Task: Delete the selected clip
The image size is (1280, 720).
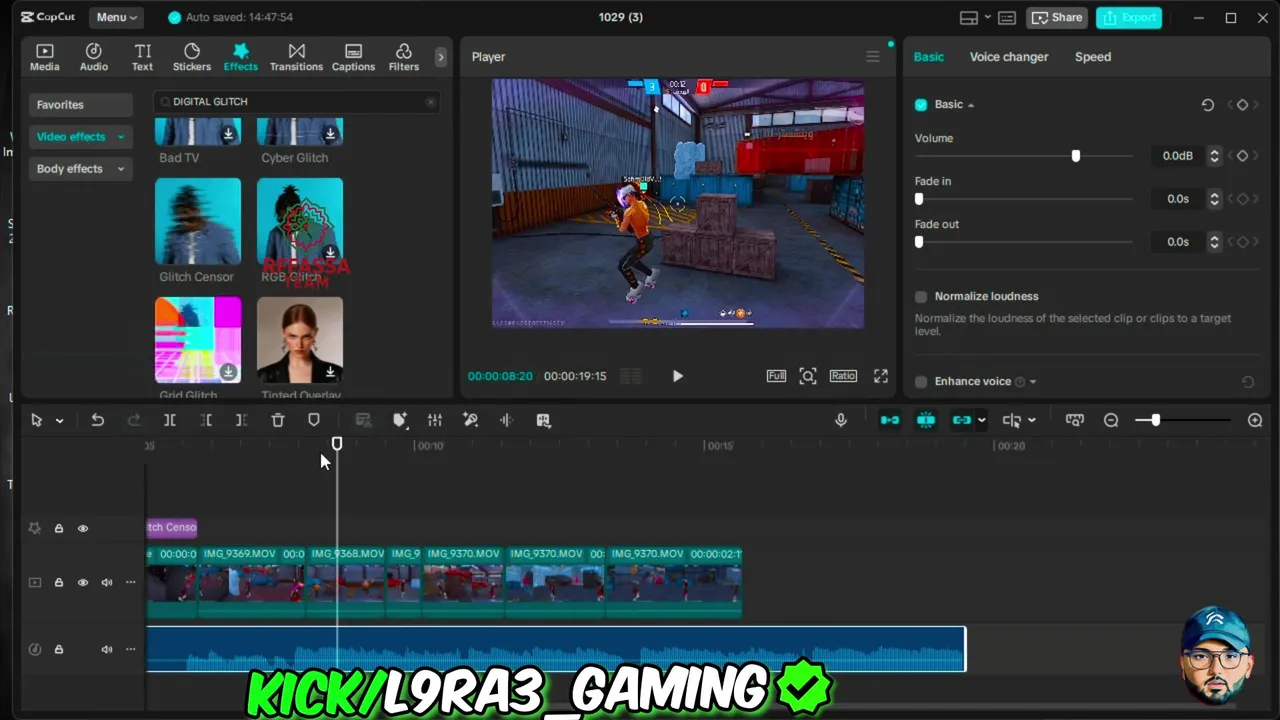Action: pyautogui.click(x=278, y=421)
